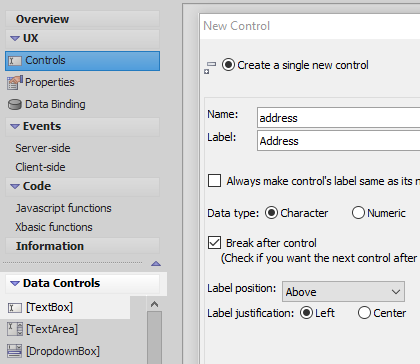Click the Controls icon in sidebar
This screenshot has width=420, height=364.
pos(15,61)
